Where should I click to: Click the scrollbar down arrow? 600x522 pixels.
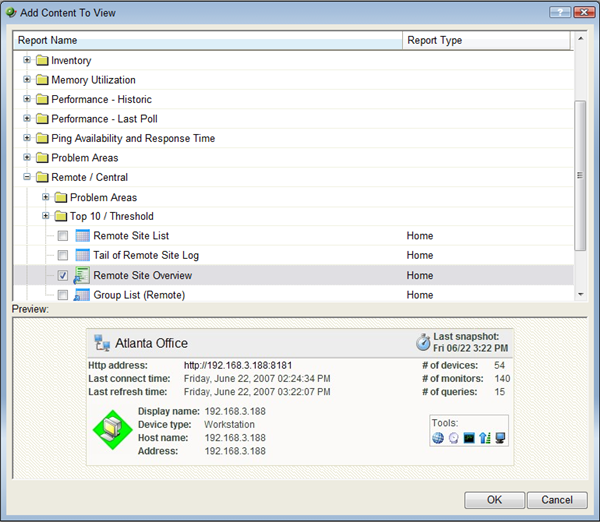pyautogui.click(x=580, y=294)
